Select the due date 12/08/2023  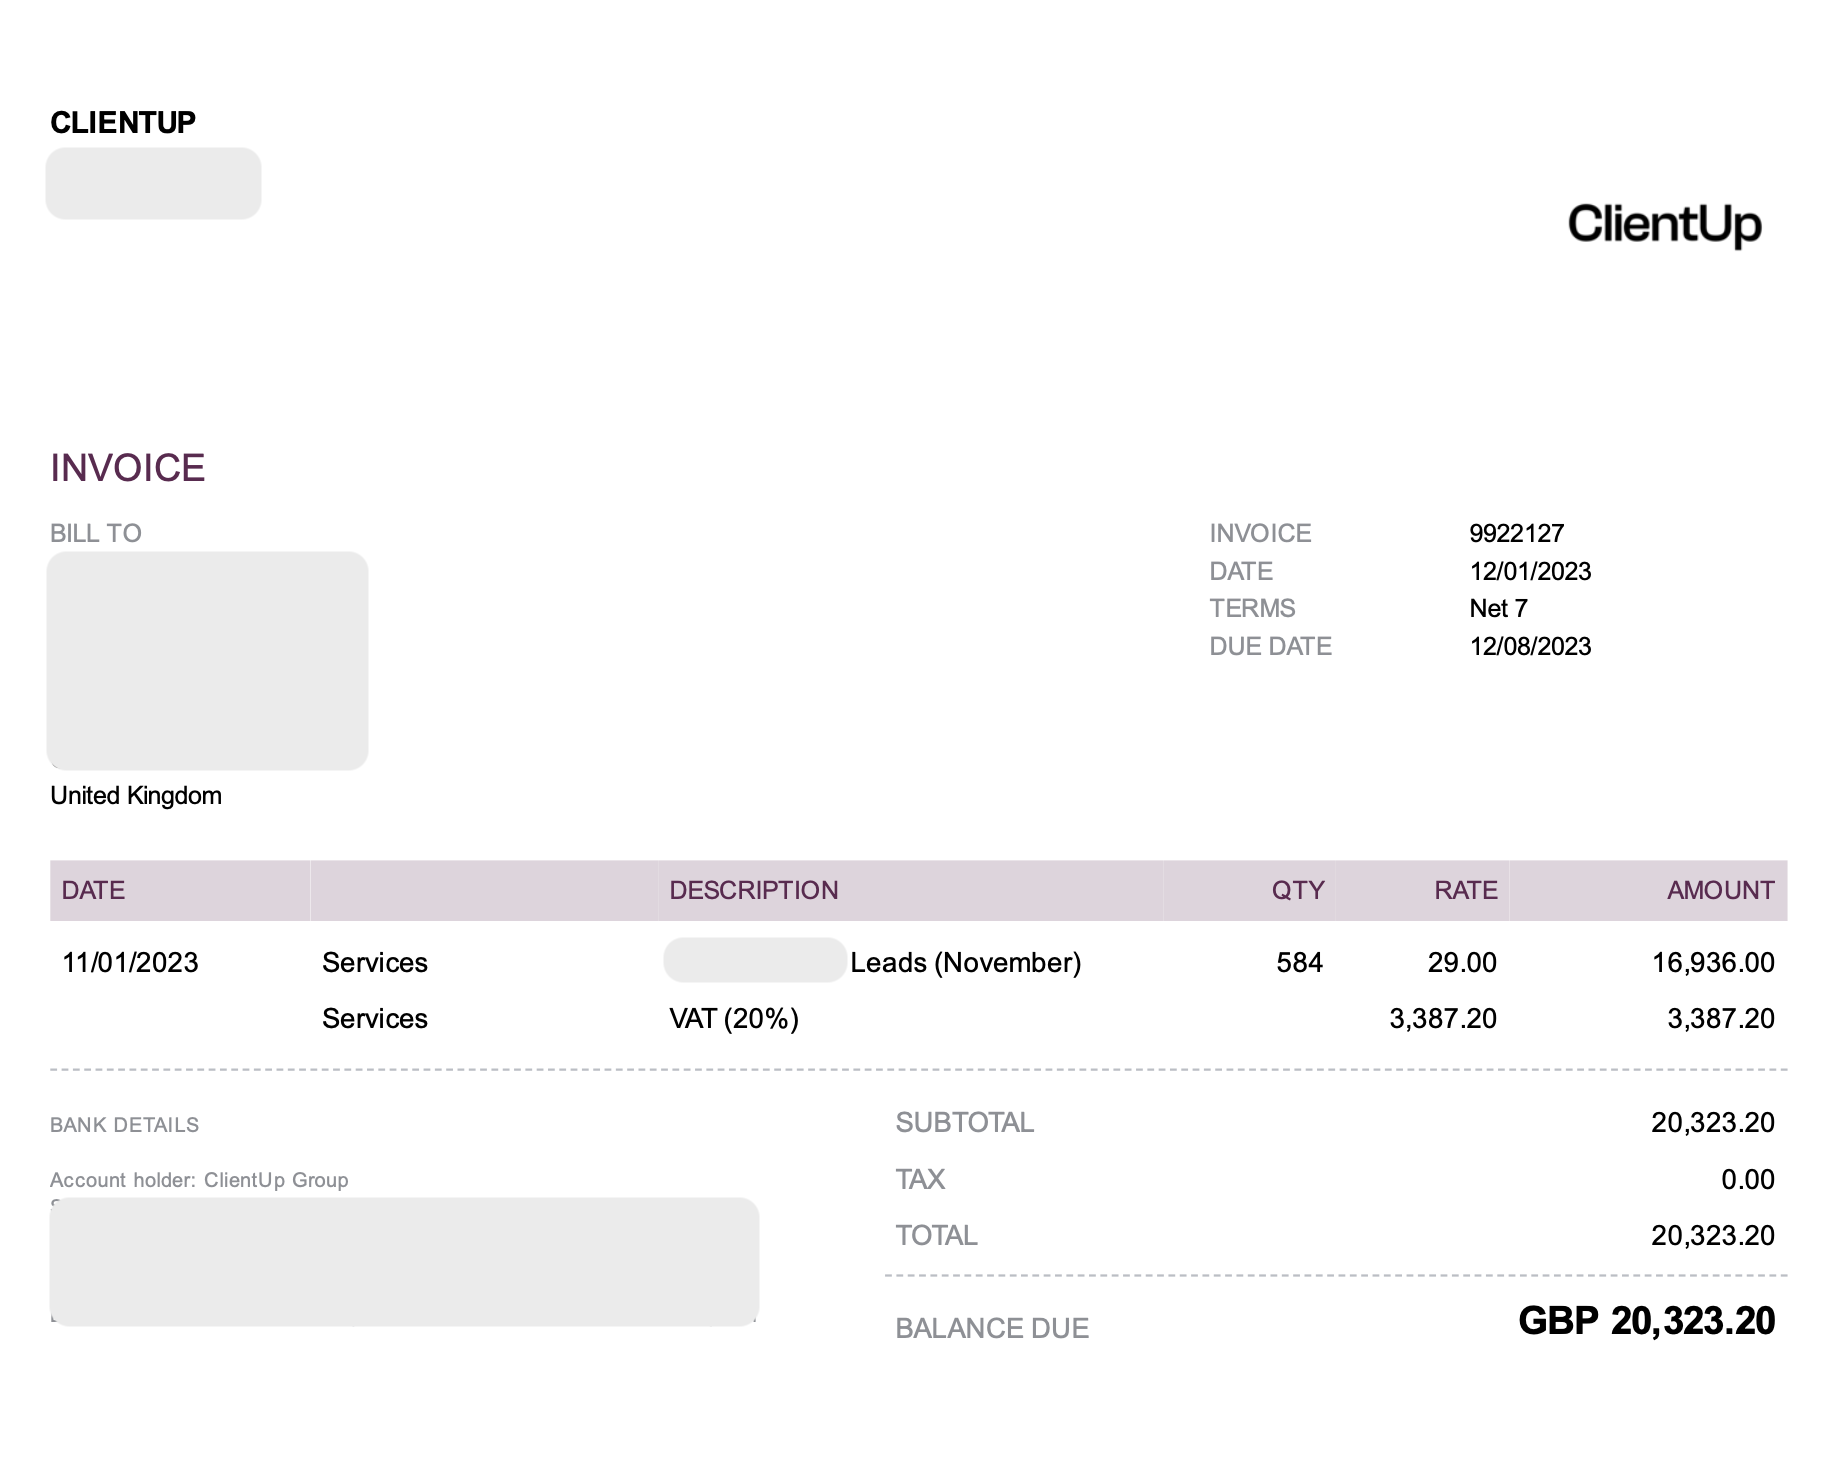point(1530,646)
